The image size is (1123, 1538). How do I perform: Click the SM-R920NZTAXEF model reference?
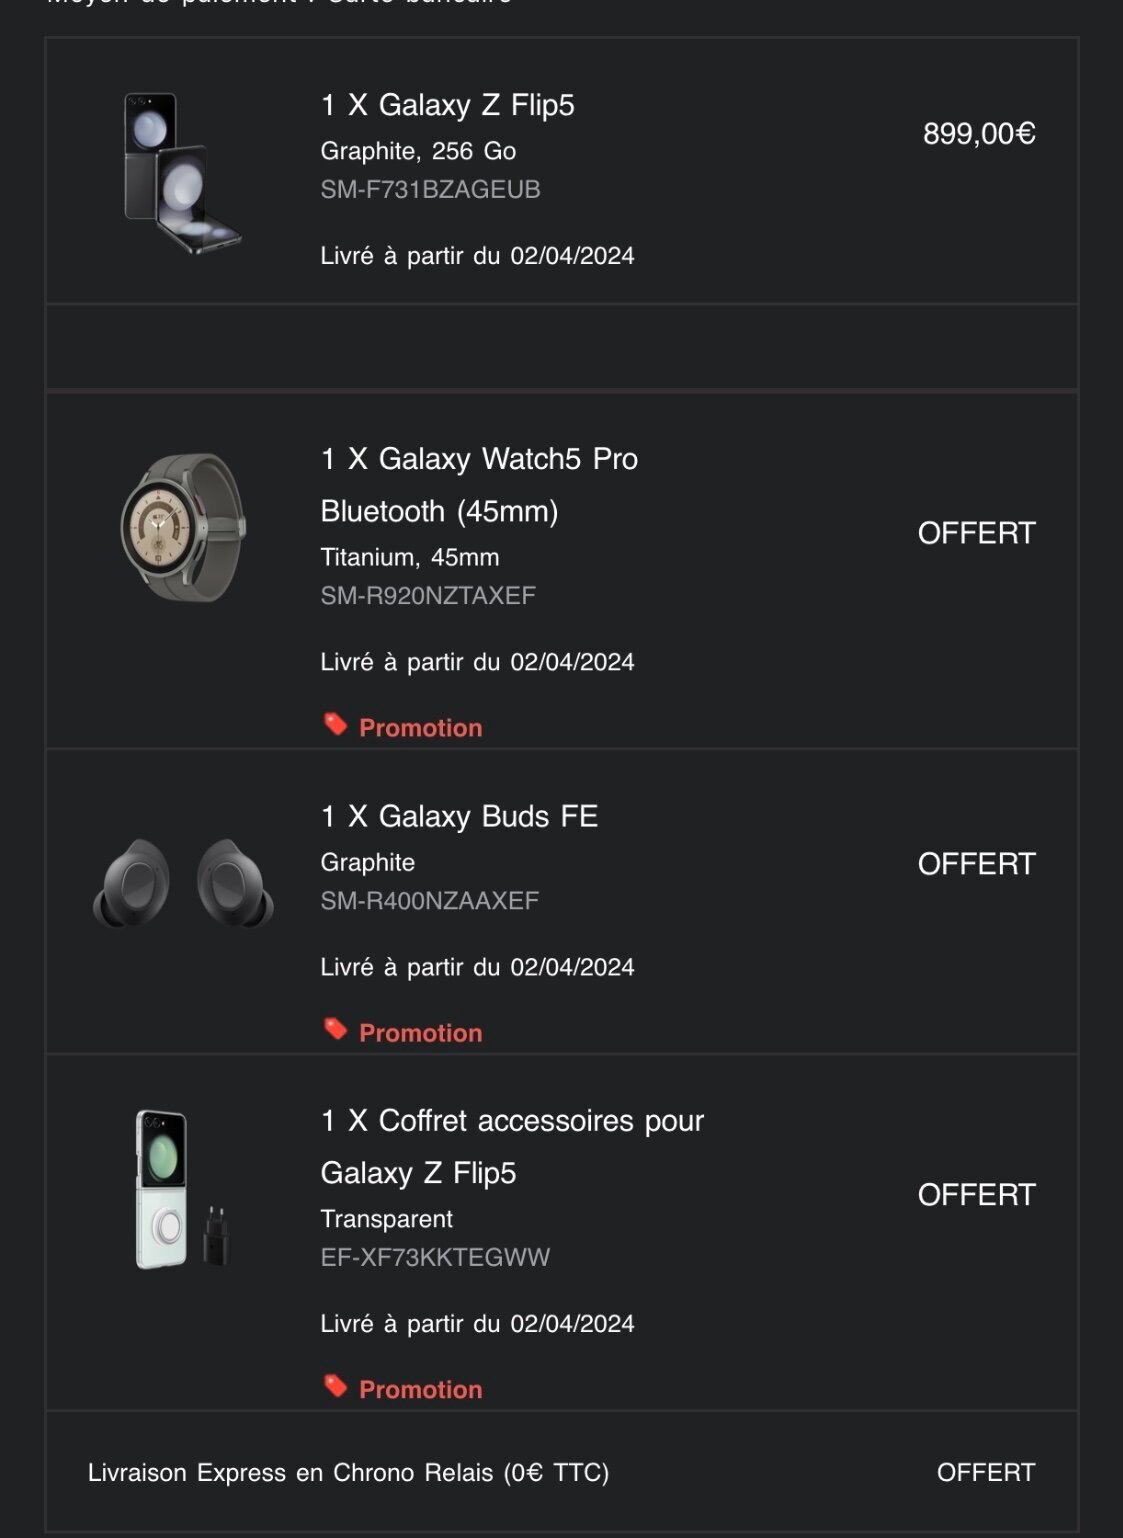pyautogui.click(x=428, y=595)
